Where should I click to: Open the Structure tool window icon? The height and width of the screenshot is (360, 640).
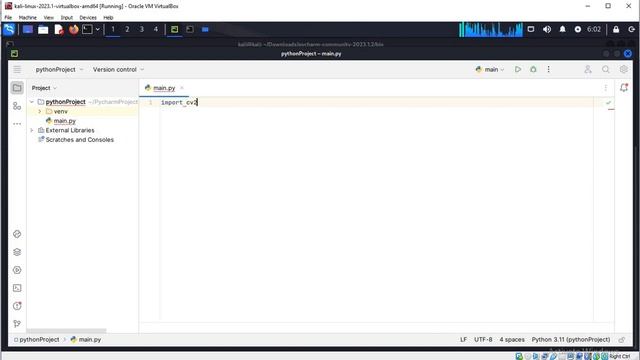coord(17,106)
